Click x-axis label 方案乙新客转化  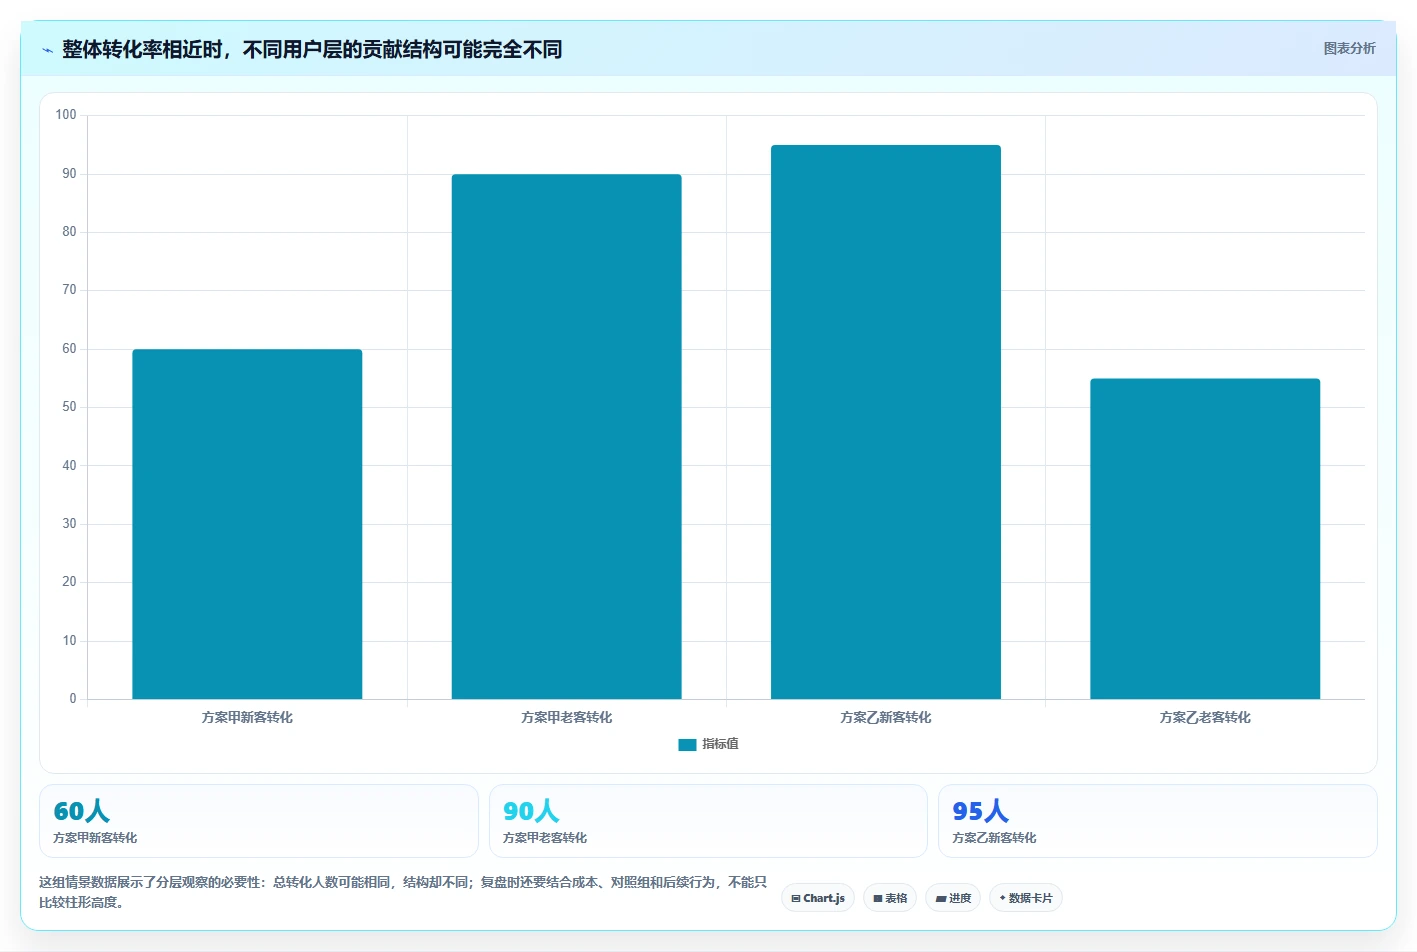coord(886,717)
